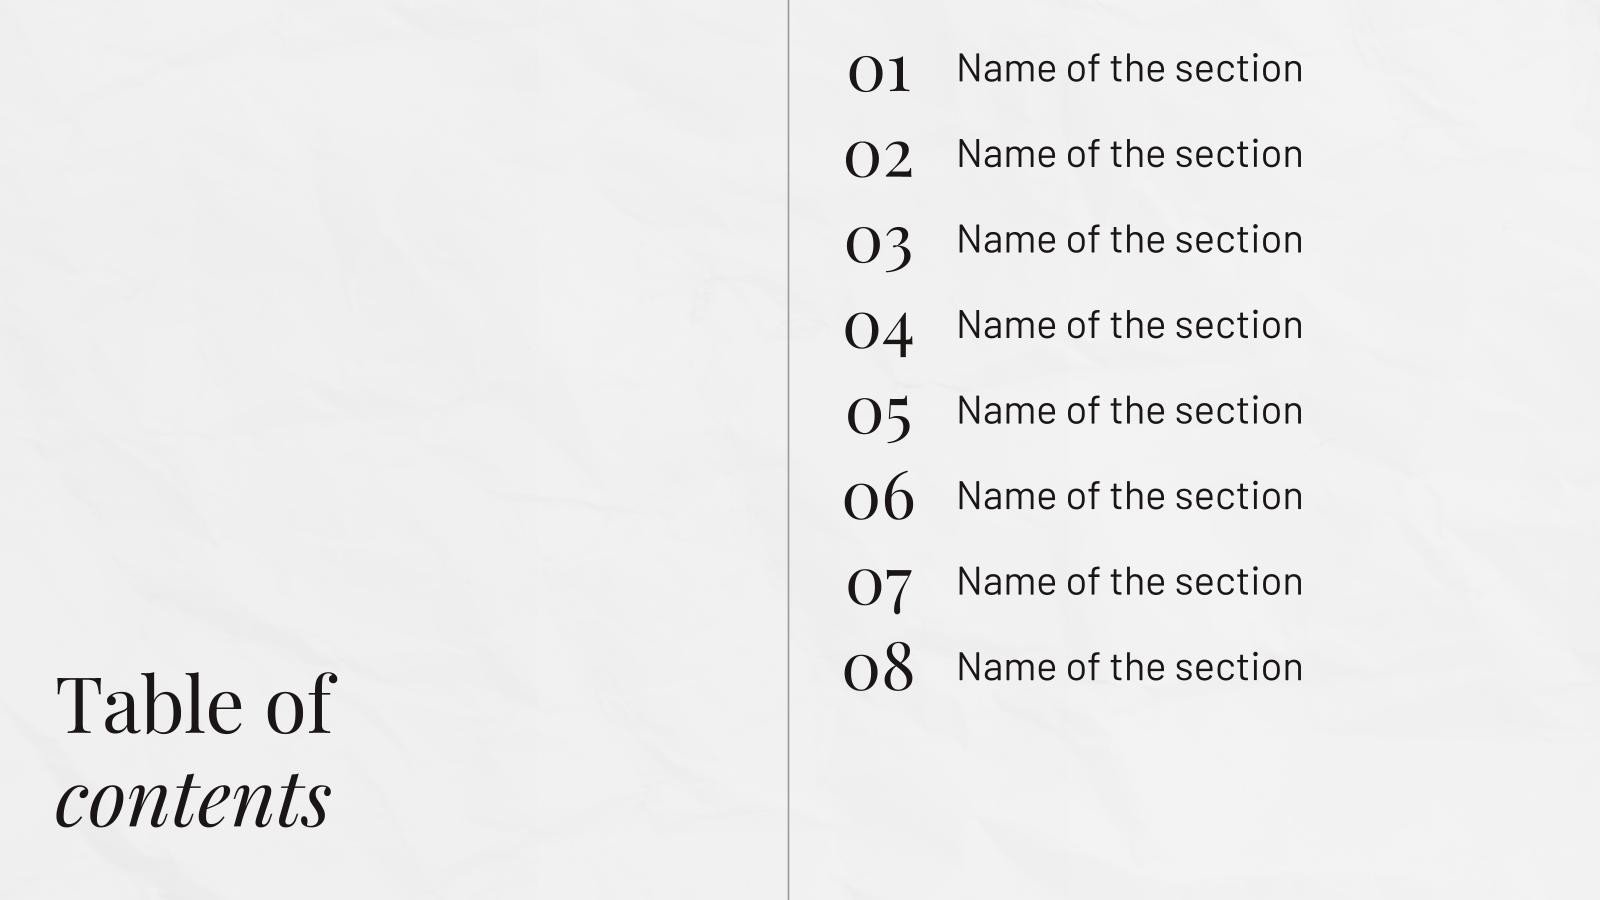Click the section number 07

pos(878,585)
